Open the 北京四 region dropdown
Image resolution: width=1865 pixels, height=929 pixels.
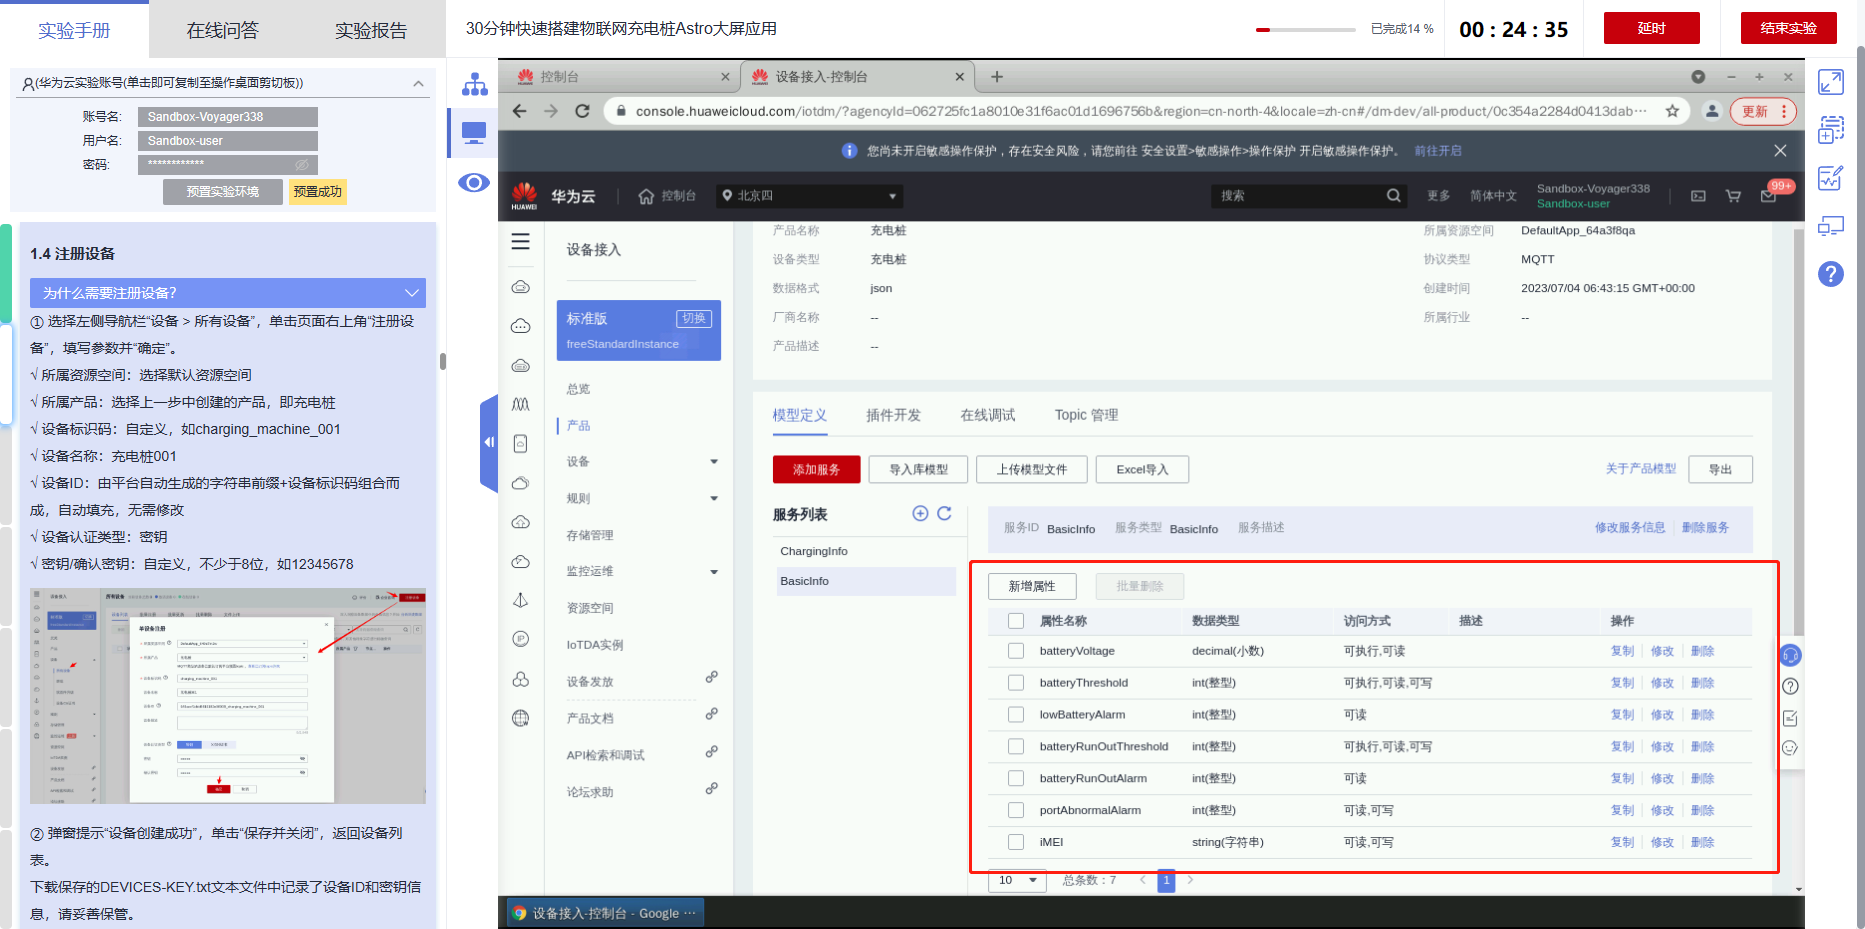[x=809, y=196]
